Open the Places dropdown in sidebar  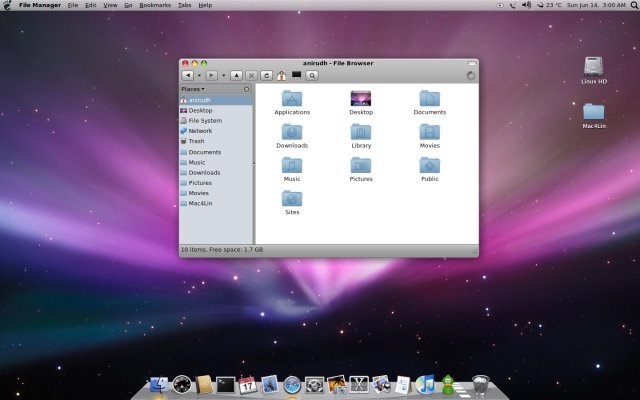pos(193,89)
